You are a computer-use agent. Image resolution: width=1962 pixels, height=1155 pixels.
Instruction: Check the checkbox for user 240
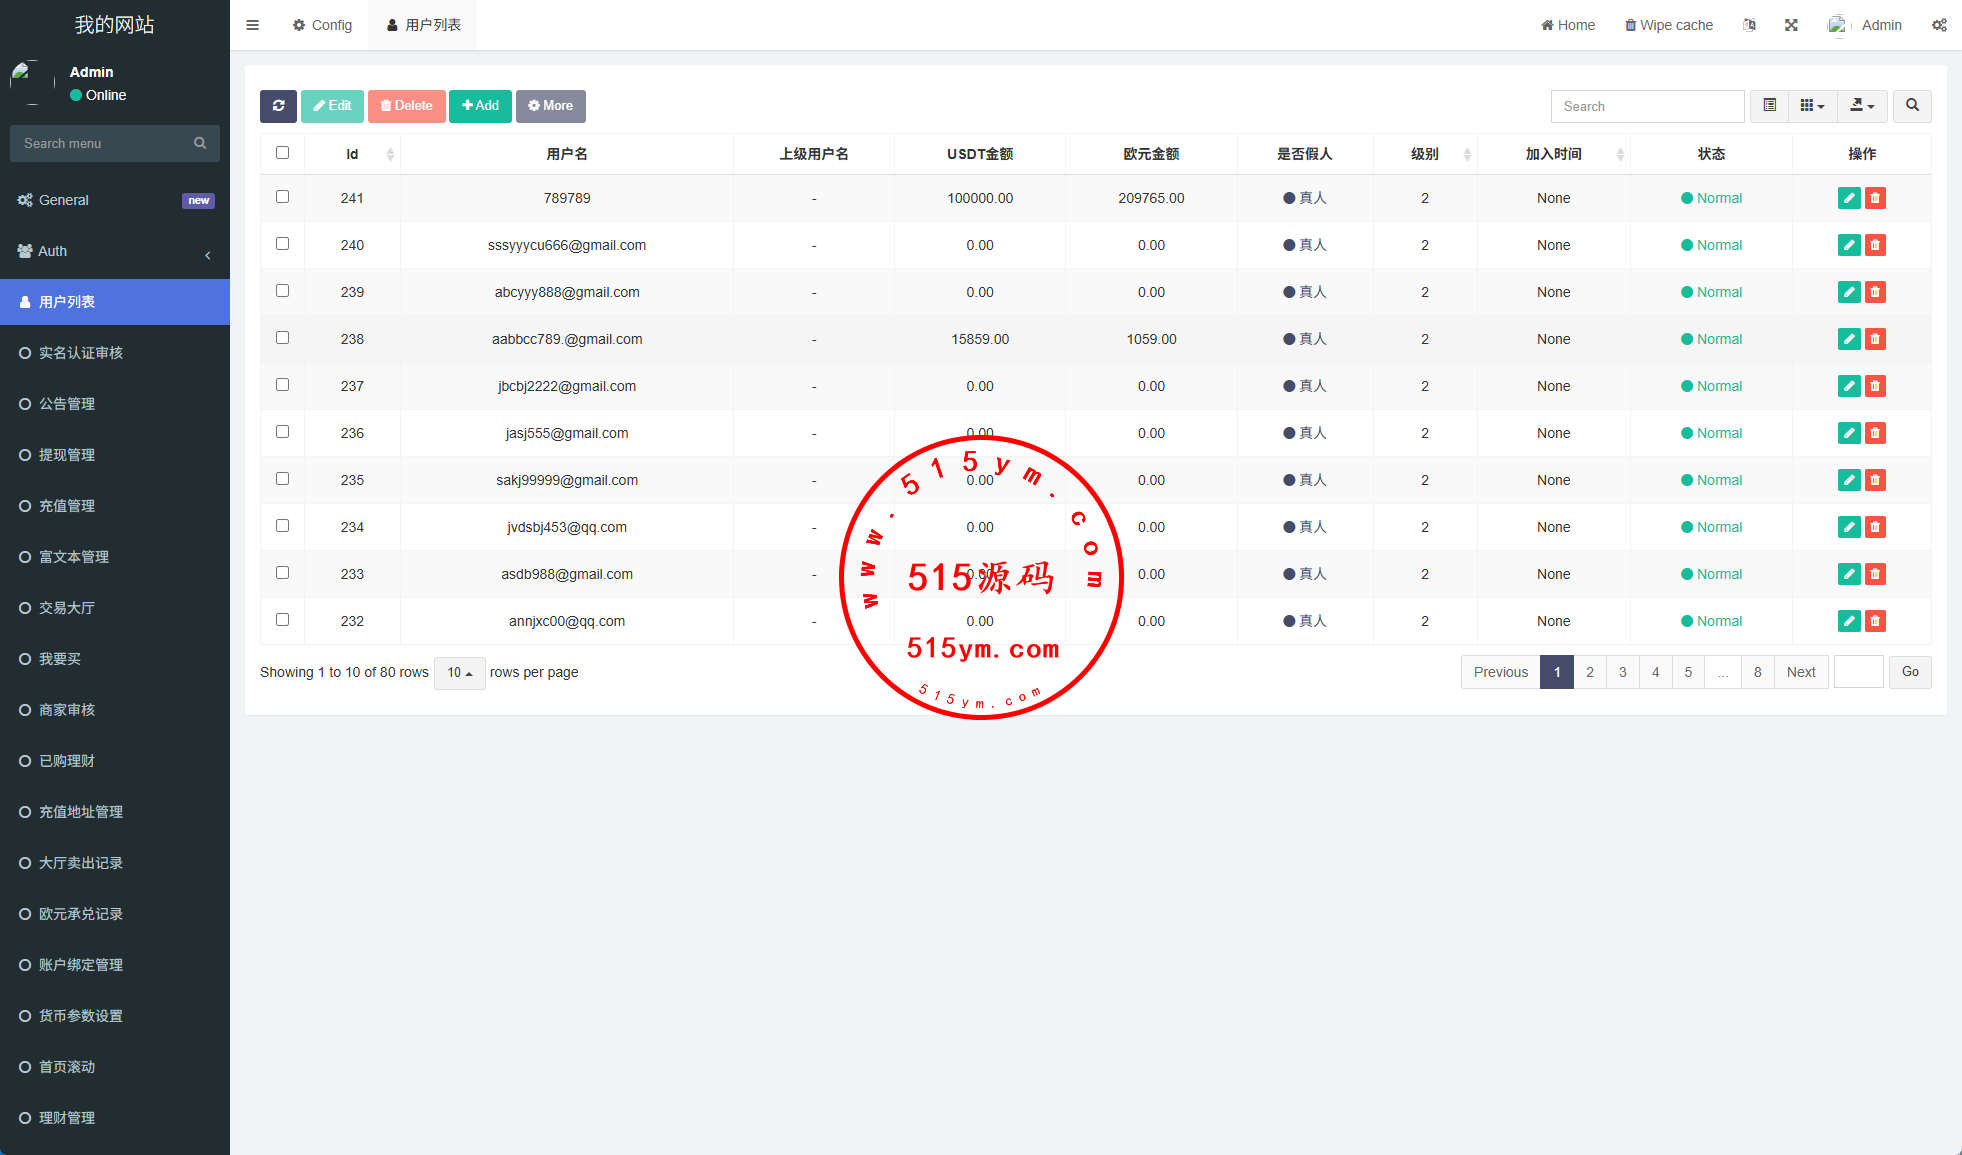click(x=282, y=244)
